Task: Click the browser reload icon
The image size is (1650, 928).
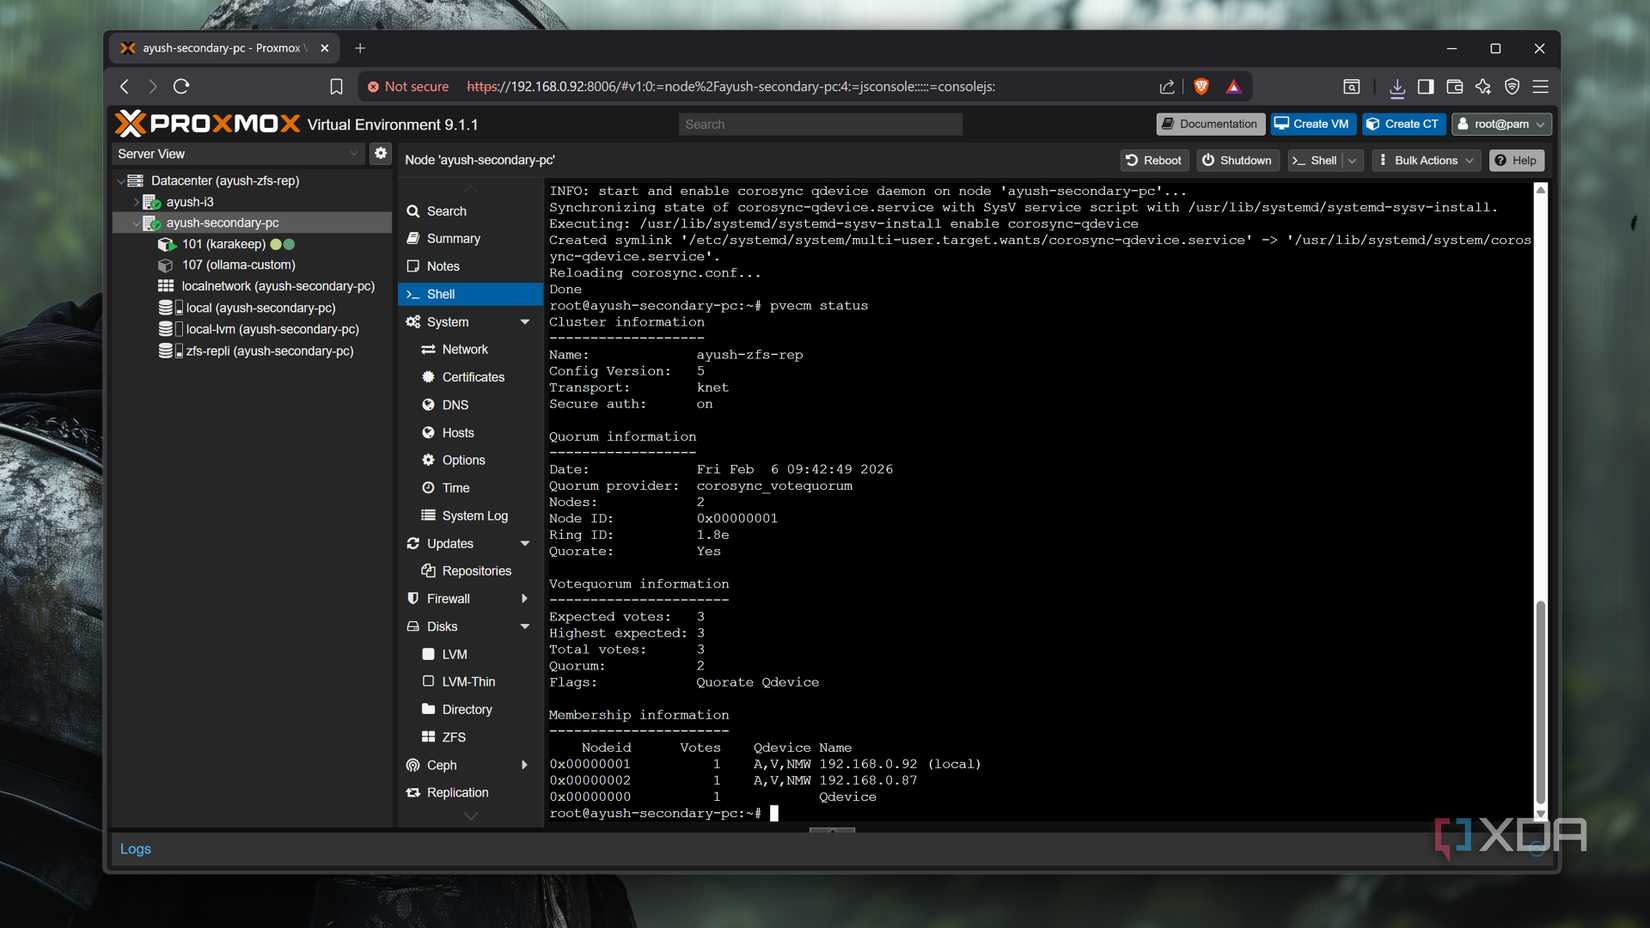Action: (x=181, y=86)
